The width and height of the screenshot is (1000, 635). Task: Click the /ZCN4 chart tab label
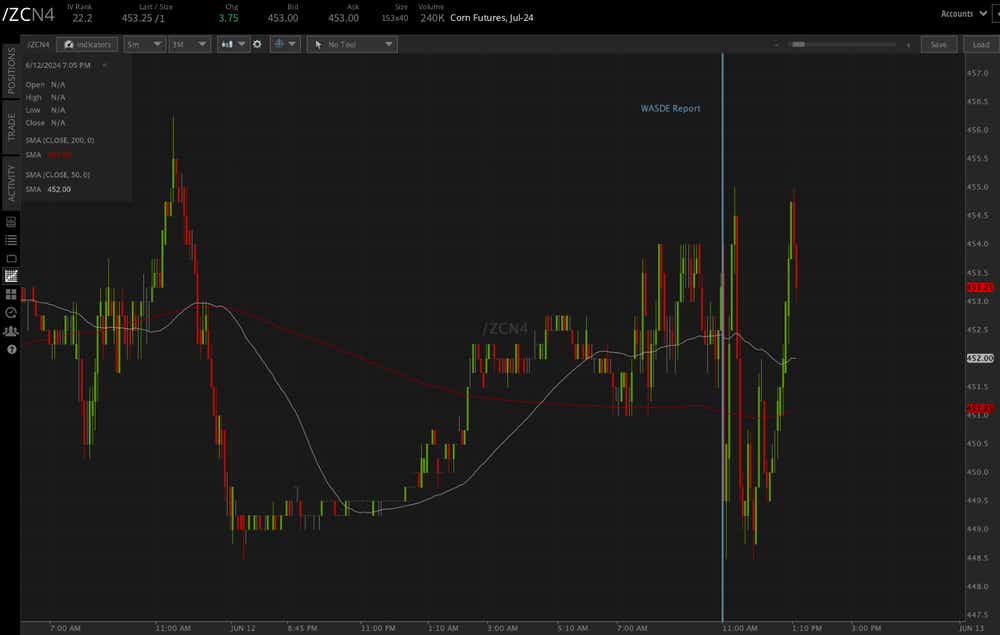(38, 44)
